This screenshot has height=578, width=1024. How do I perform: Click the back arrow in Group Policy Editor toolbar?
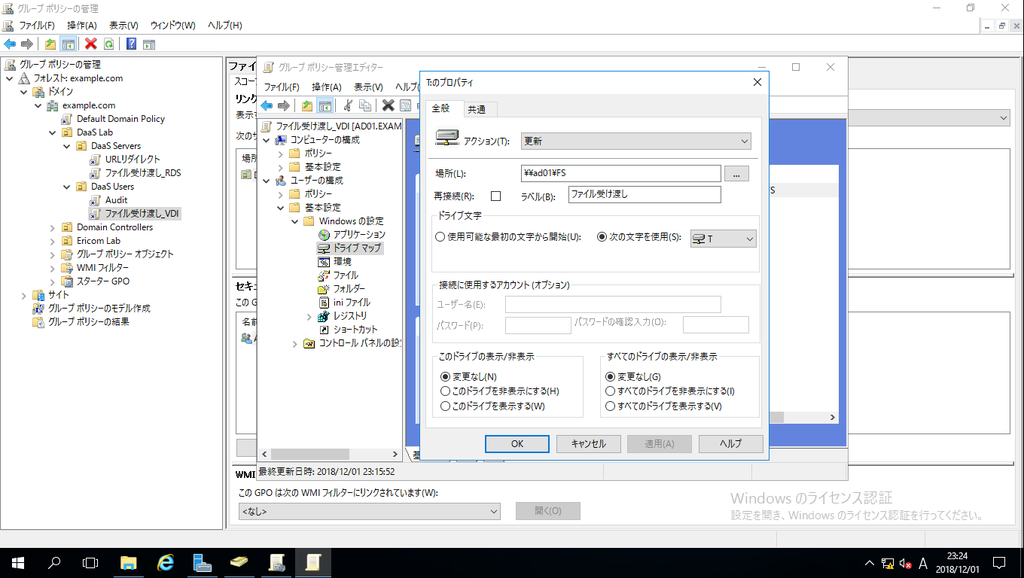click(266, 105)
